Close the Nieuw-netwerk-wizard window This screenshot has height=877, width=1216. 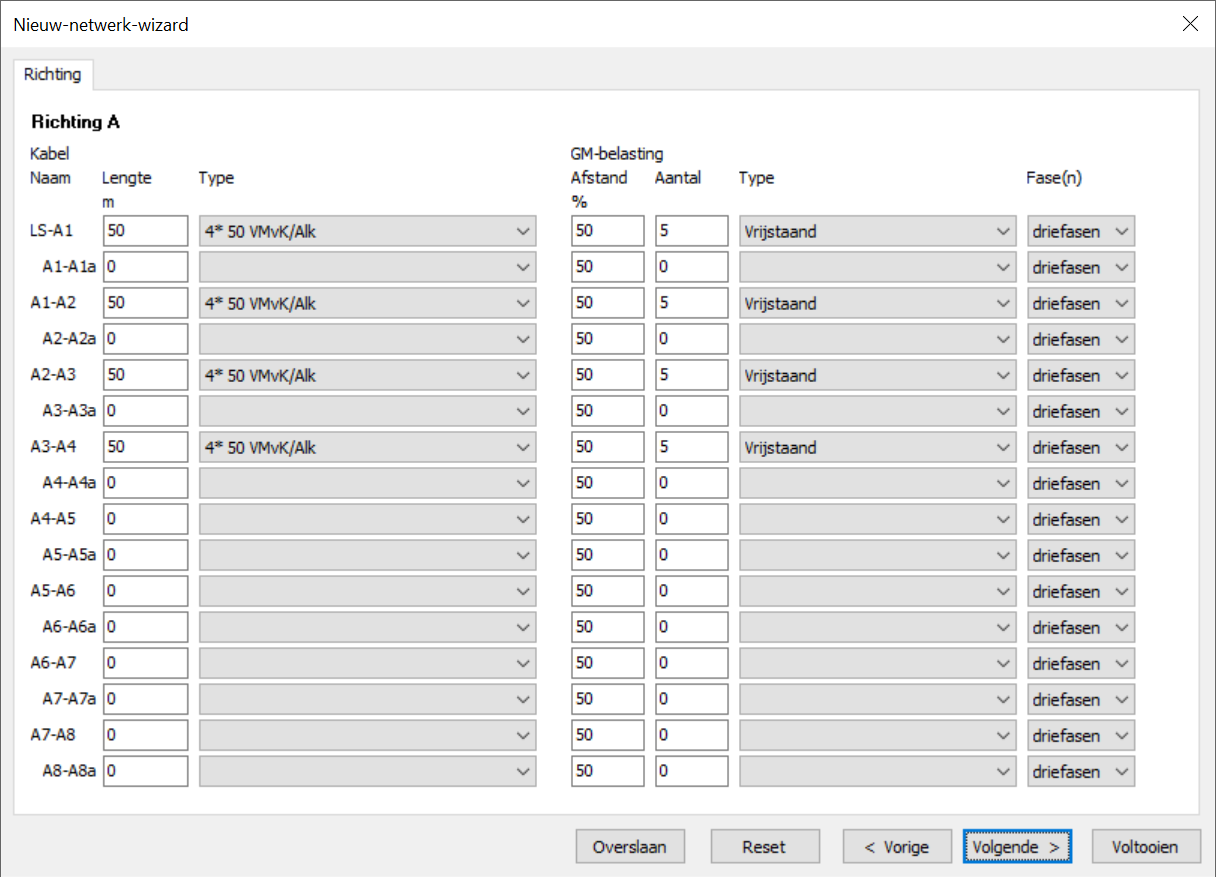coord(1190,24)
